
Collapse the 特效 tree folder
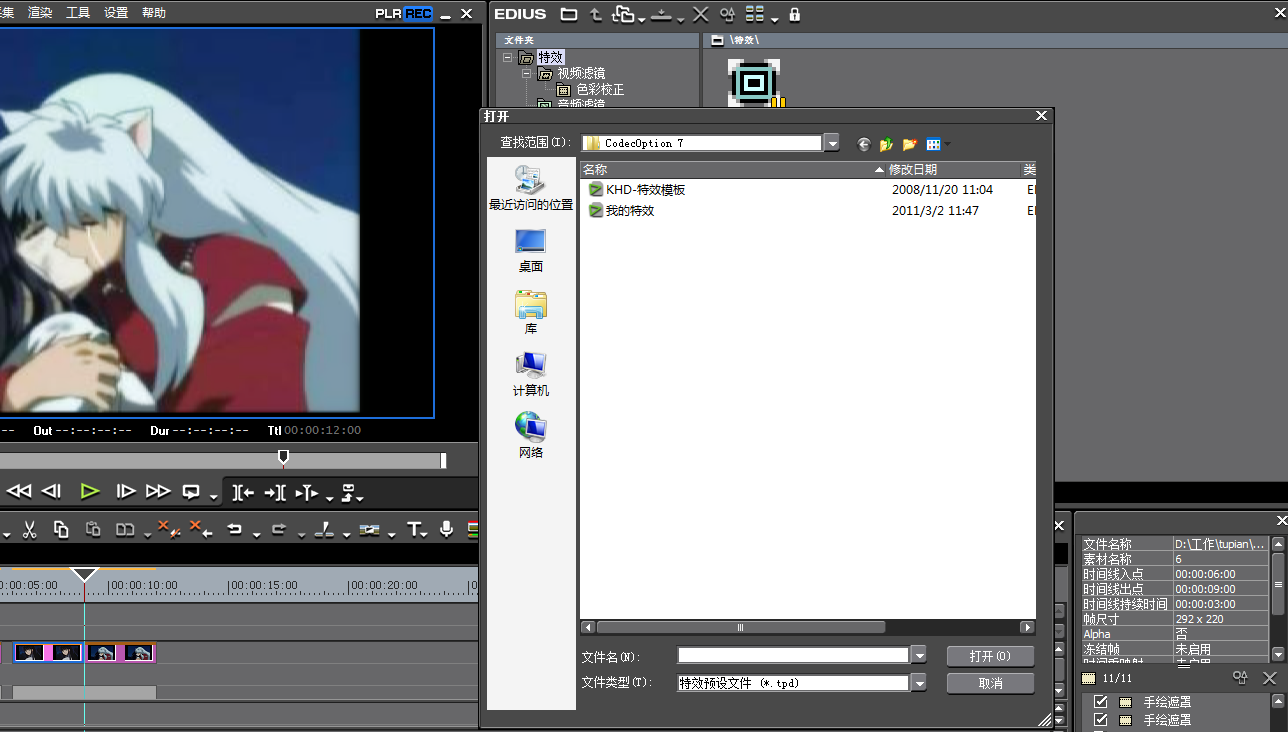click(508, 58)
